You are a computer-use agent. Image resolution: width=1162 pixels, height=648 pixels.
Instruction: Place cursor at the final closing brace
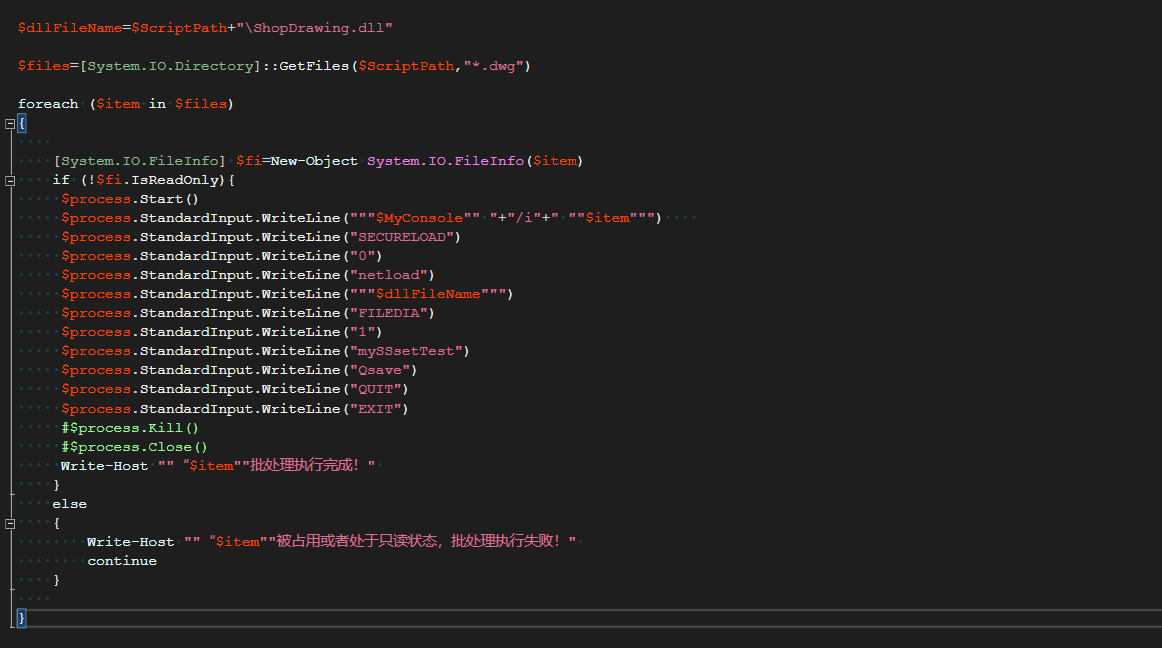tap(21, 618)
